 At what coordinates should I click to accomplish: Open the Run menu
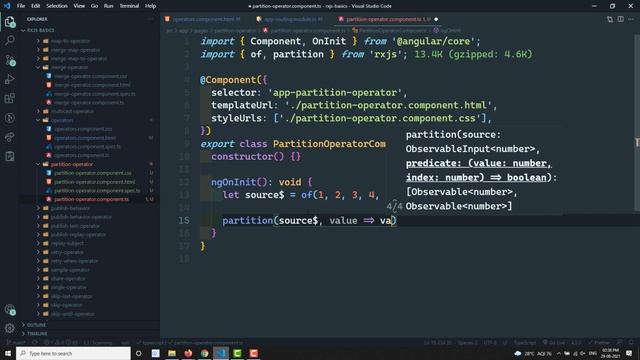point(109,6)
